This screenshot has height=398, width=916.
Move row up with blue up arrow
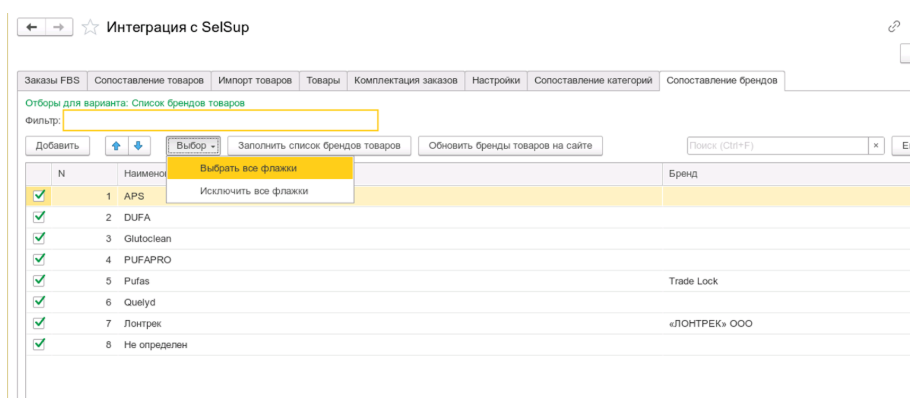click(116, 146)
